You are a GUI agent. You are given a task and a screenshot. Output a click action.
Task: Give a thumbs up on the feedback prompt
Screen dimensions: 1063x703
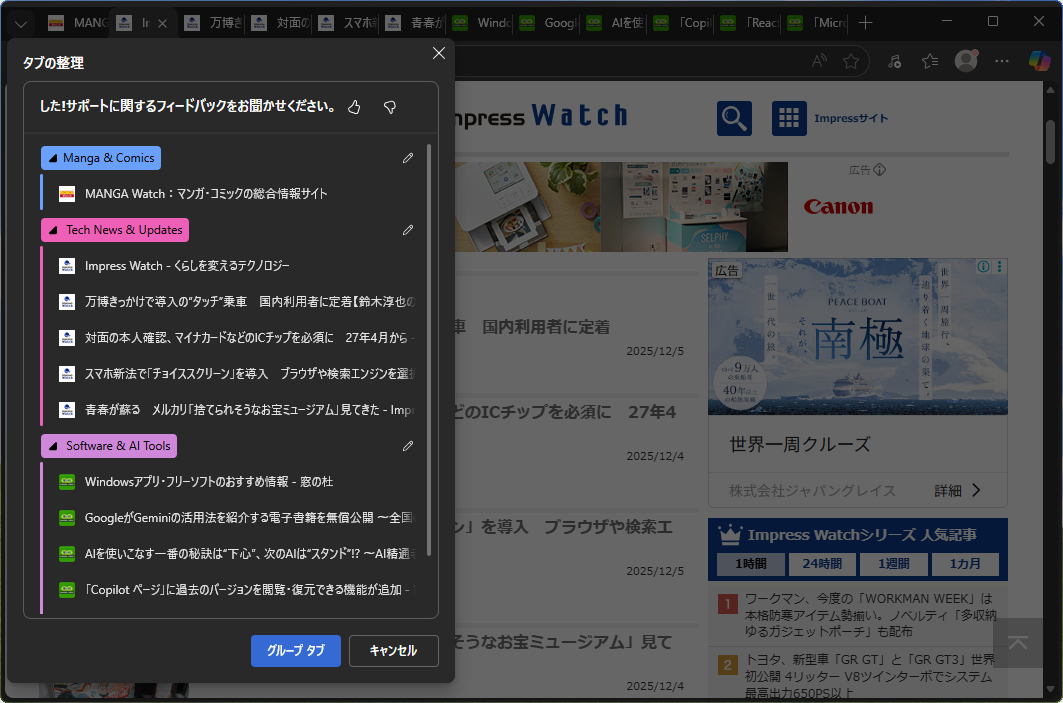pos(354,106)
